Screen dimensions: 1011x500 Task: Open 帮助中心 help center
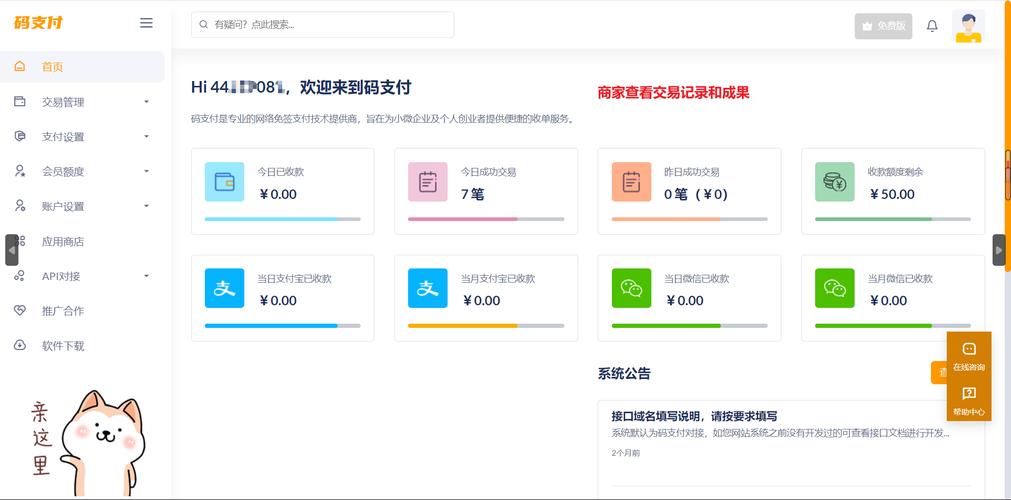click(x=968, y=401)
